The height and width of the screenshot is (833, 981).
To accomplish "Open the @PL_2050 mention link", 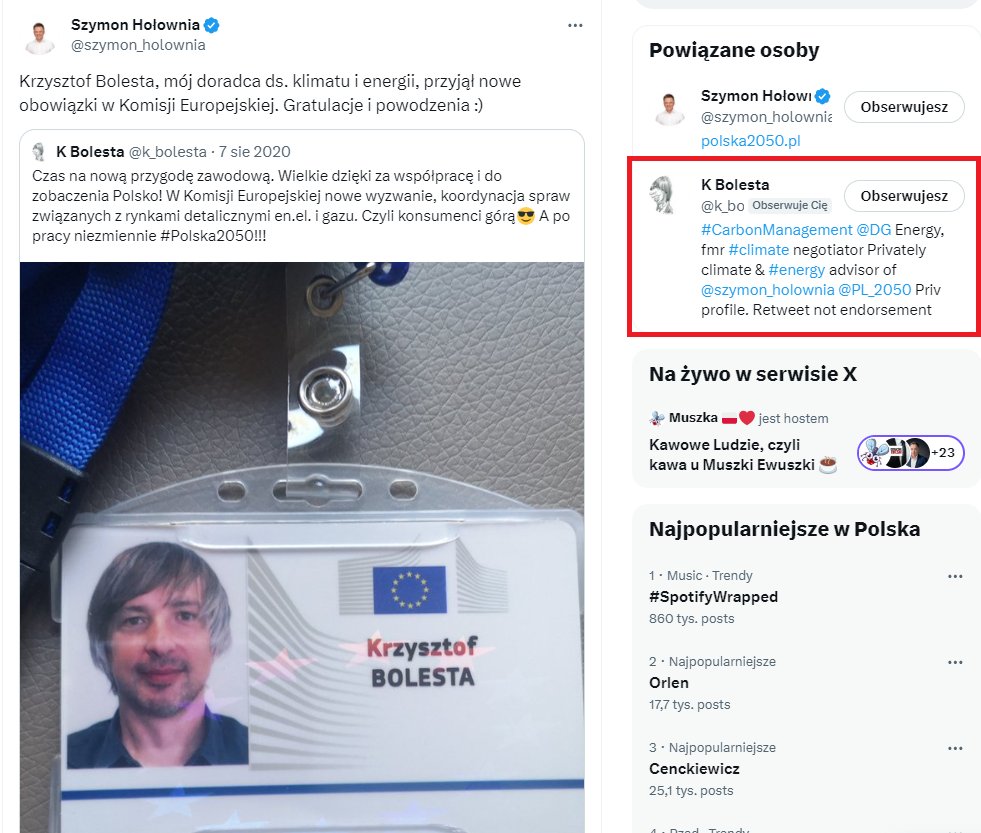I will click(x=874, y=290).
